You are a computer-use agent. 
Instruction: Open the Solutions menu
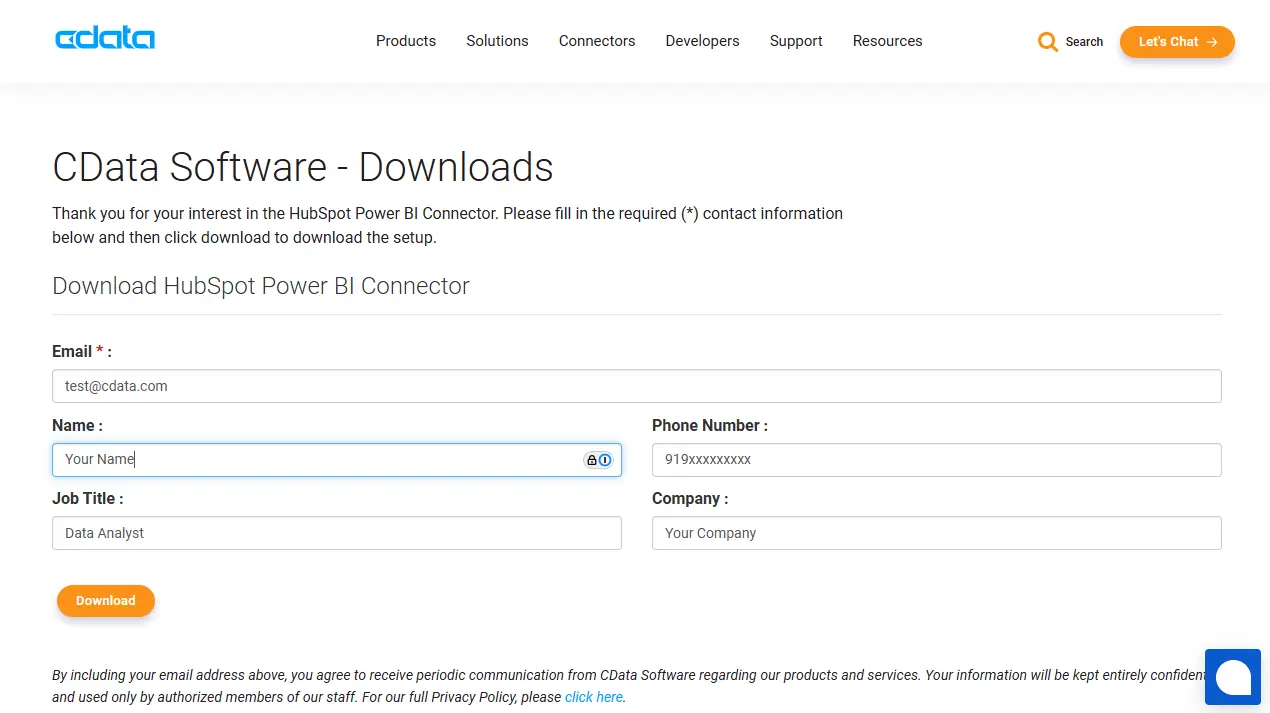[497, 41]
